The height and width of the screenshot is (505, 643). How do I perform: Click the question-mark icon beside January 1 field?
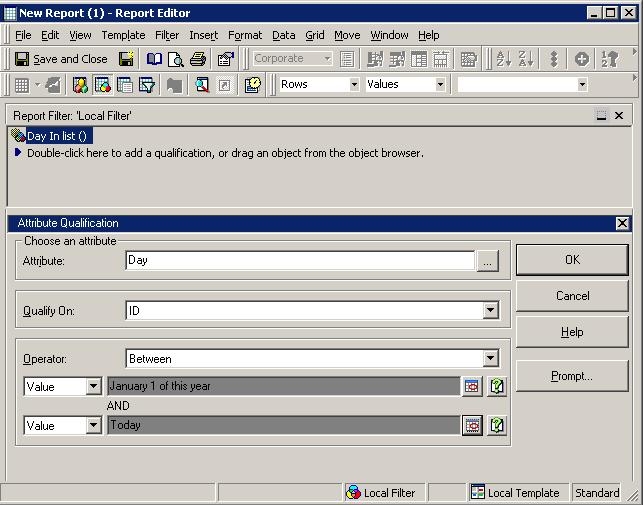coord(496,387)
